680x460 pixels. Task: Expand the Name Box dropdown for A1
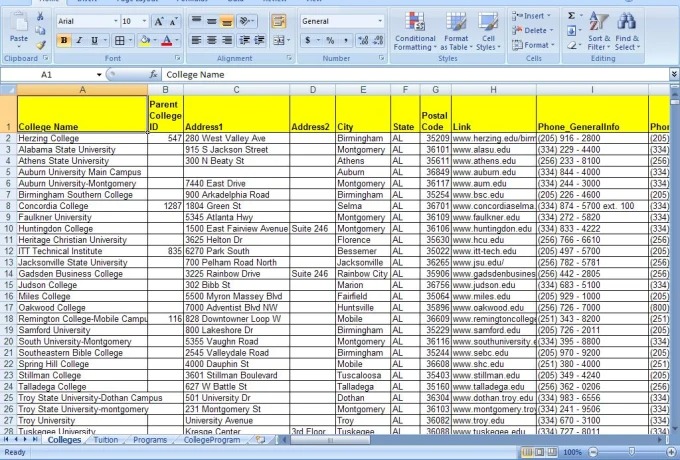98,75
